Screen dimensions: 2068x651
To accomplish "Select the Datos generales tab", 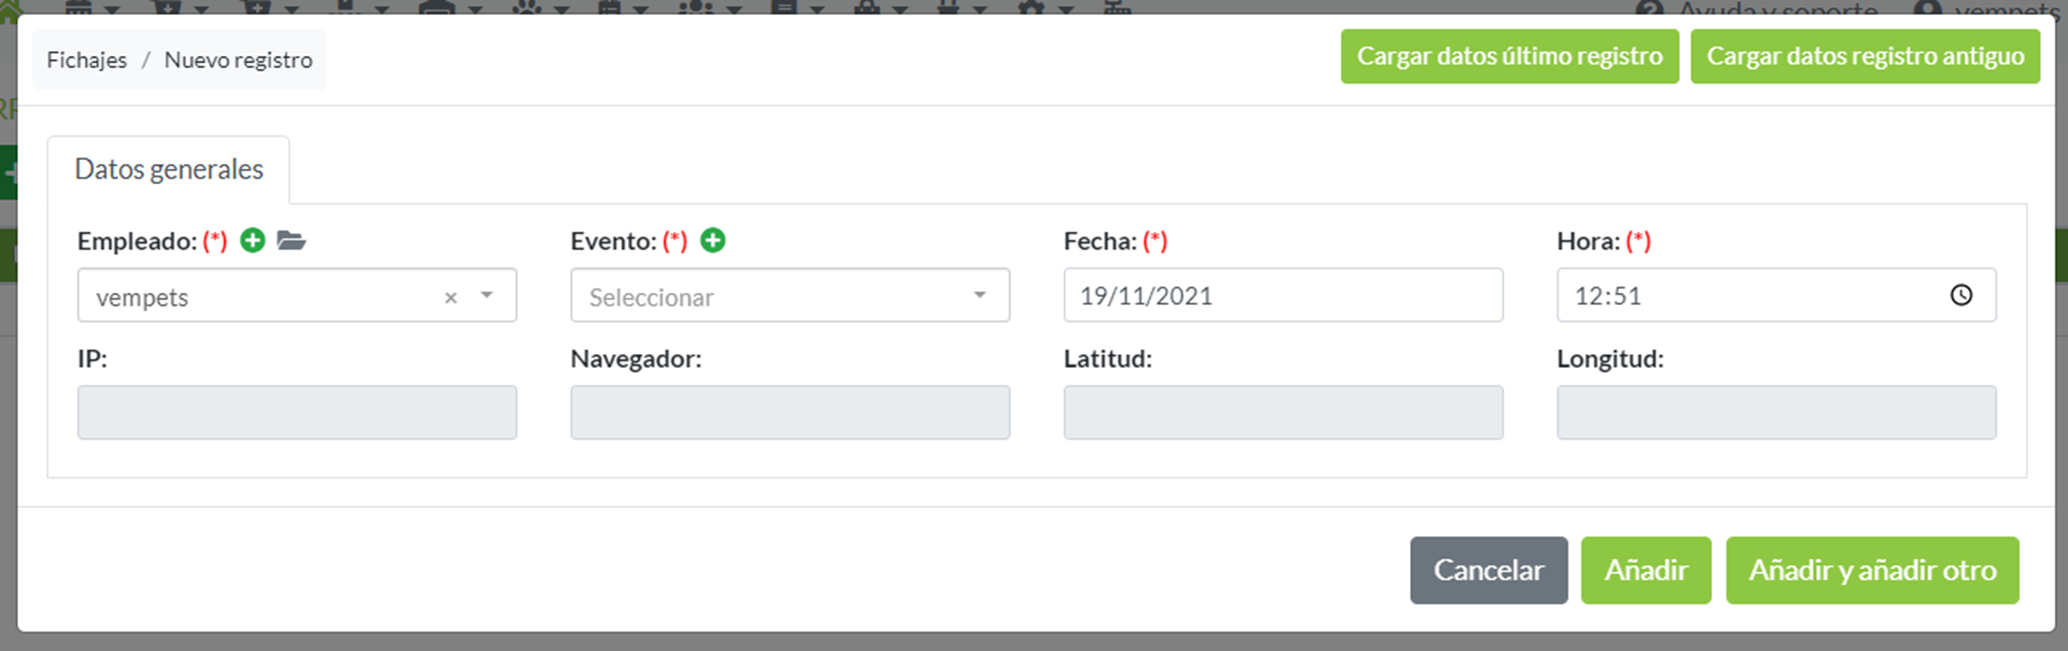I will (168, 169).
